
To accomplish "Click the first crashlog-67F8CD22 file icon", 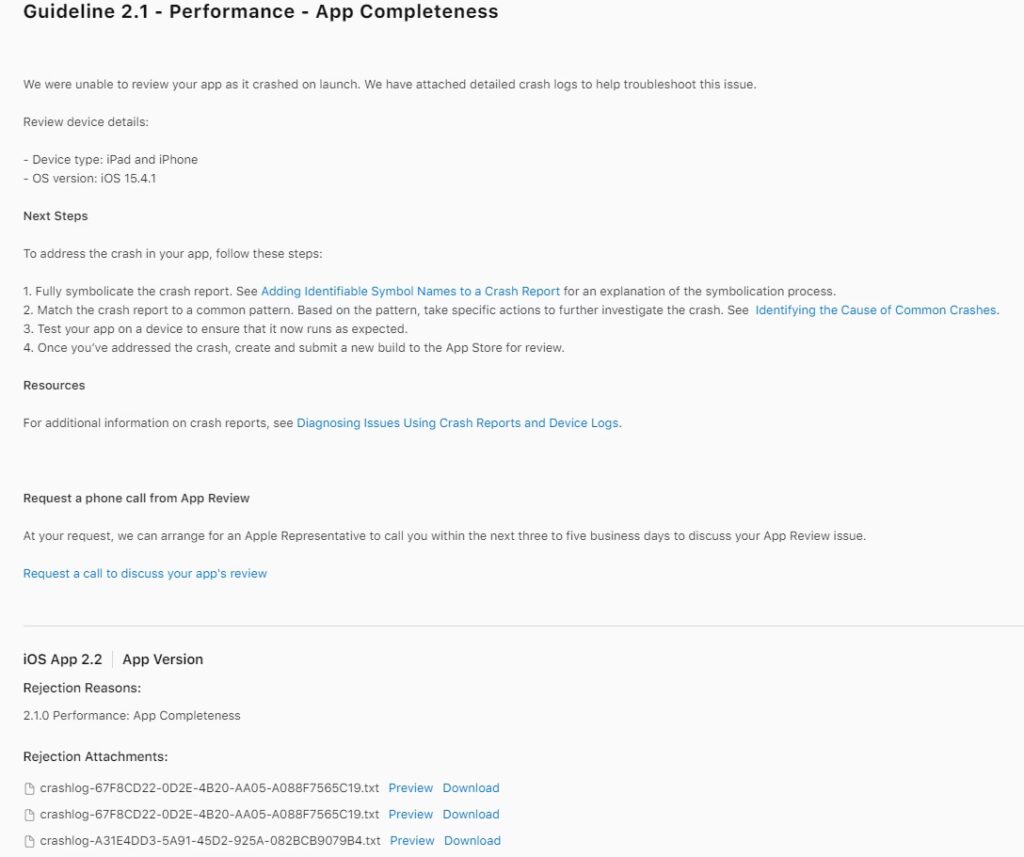I will point(29,788).
